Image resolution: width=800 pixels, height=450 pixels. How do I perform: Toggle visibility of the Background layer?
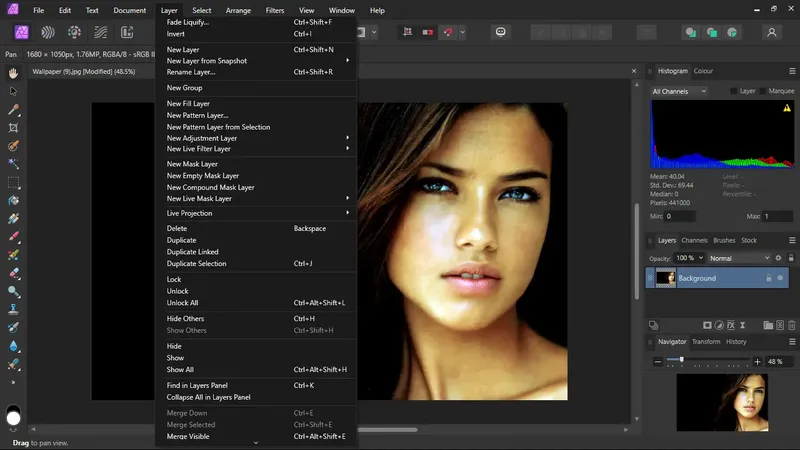pos(781,278)
